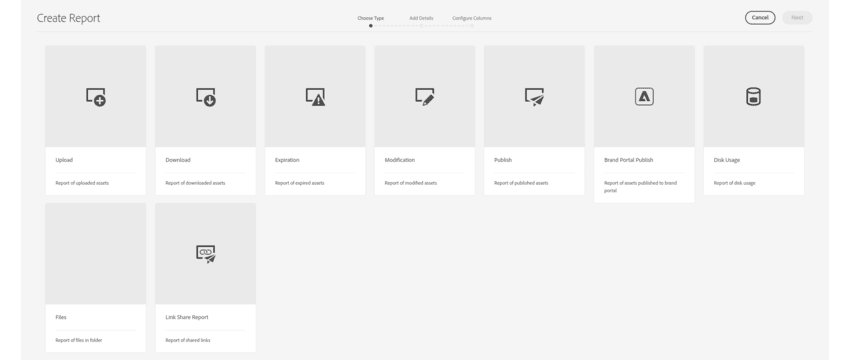Screen dimensions: 850x360
Task: Go to the Configure Columns step
Action: tap(472, 18)
